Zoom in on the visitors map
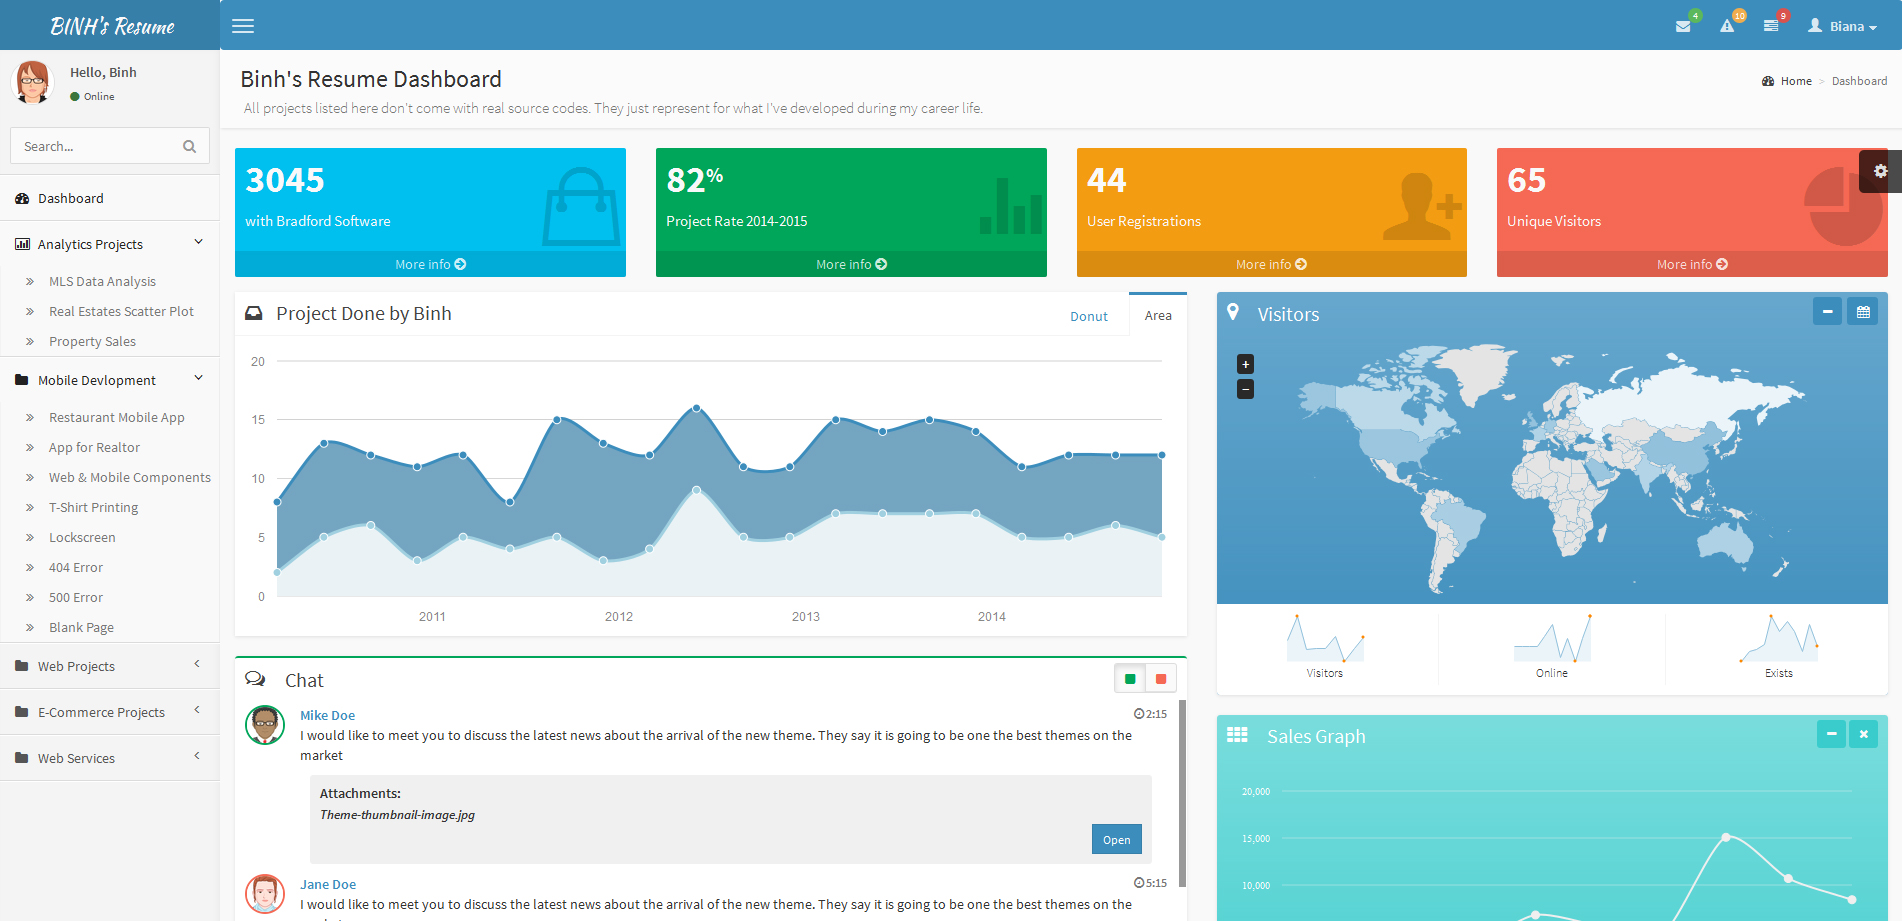This screenshot has height=921, width=1902. [x=1245, y=364]
